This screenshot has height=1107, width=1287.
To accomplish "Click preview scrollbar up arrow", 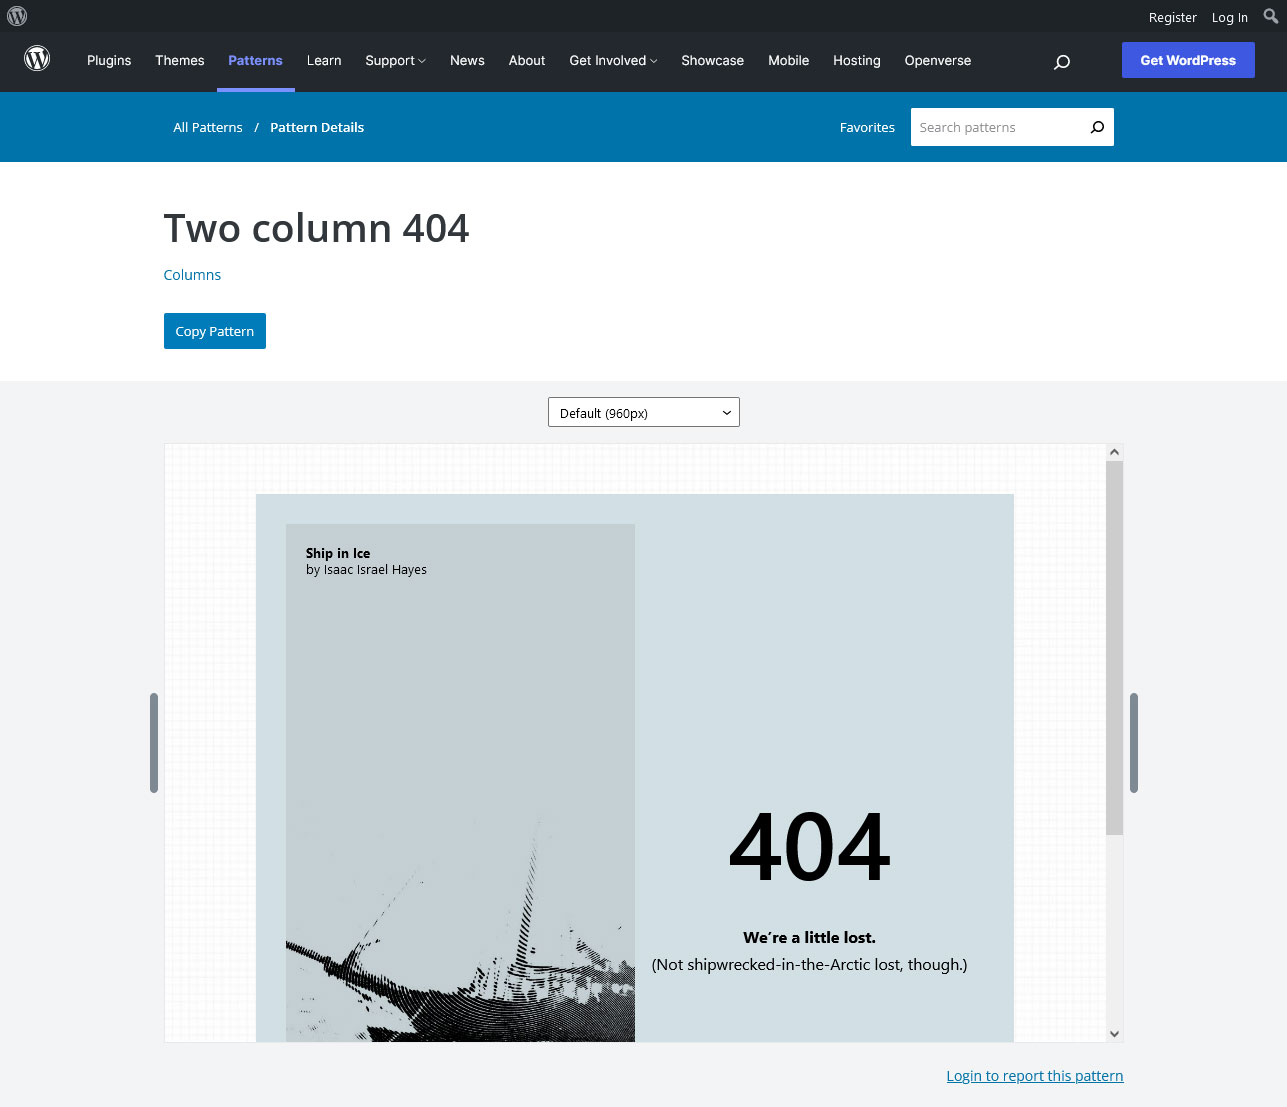I will tap(1114, 452).
